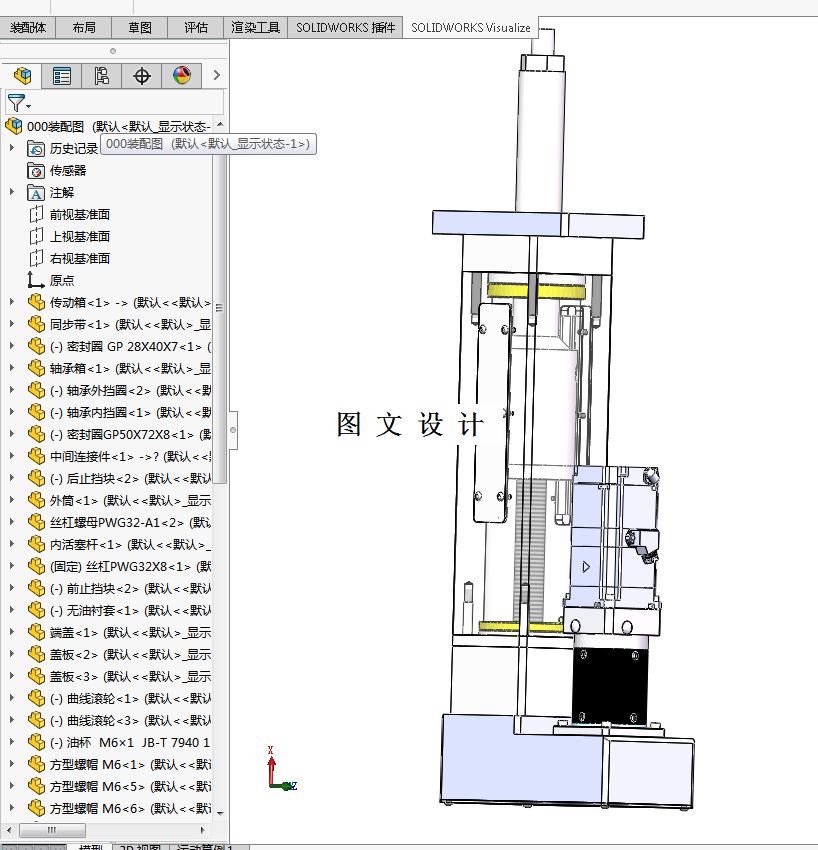
Task: Select the 无油衬套<1> part icon
Action: coord(36,610)
